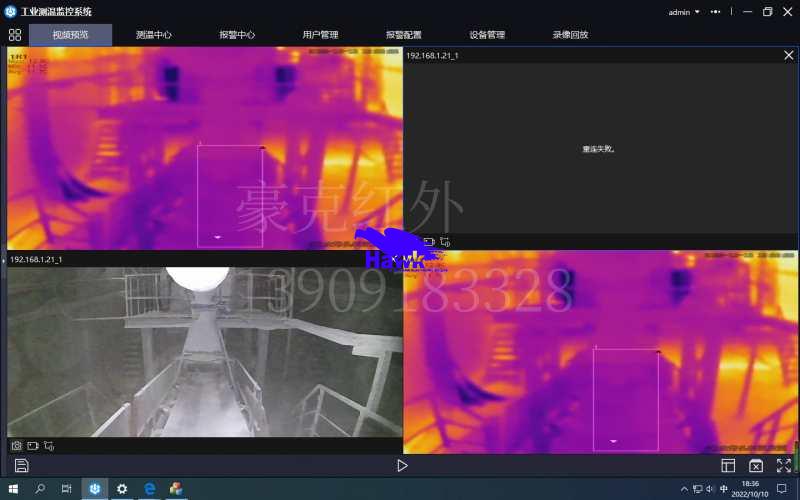Change the video window layout

[x=728, y=466]
